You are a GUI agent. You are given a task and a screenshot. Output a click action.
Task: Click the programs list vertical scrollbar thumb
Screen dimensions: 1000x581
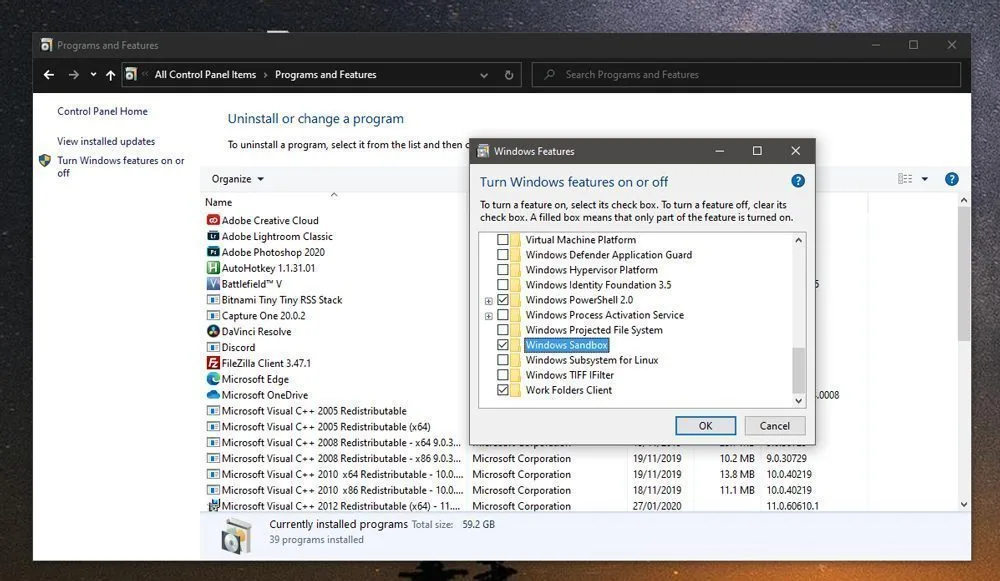tap(964, 274)
